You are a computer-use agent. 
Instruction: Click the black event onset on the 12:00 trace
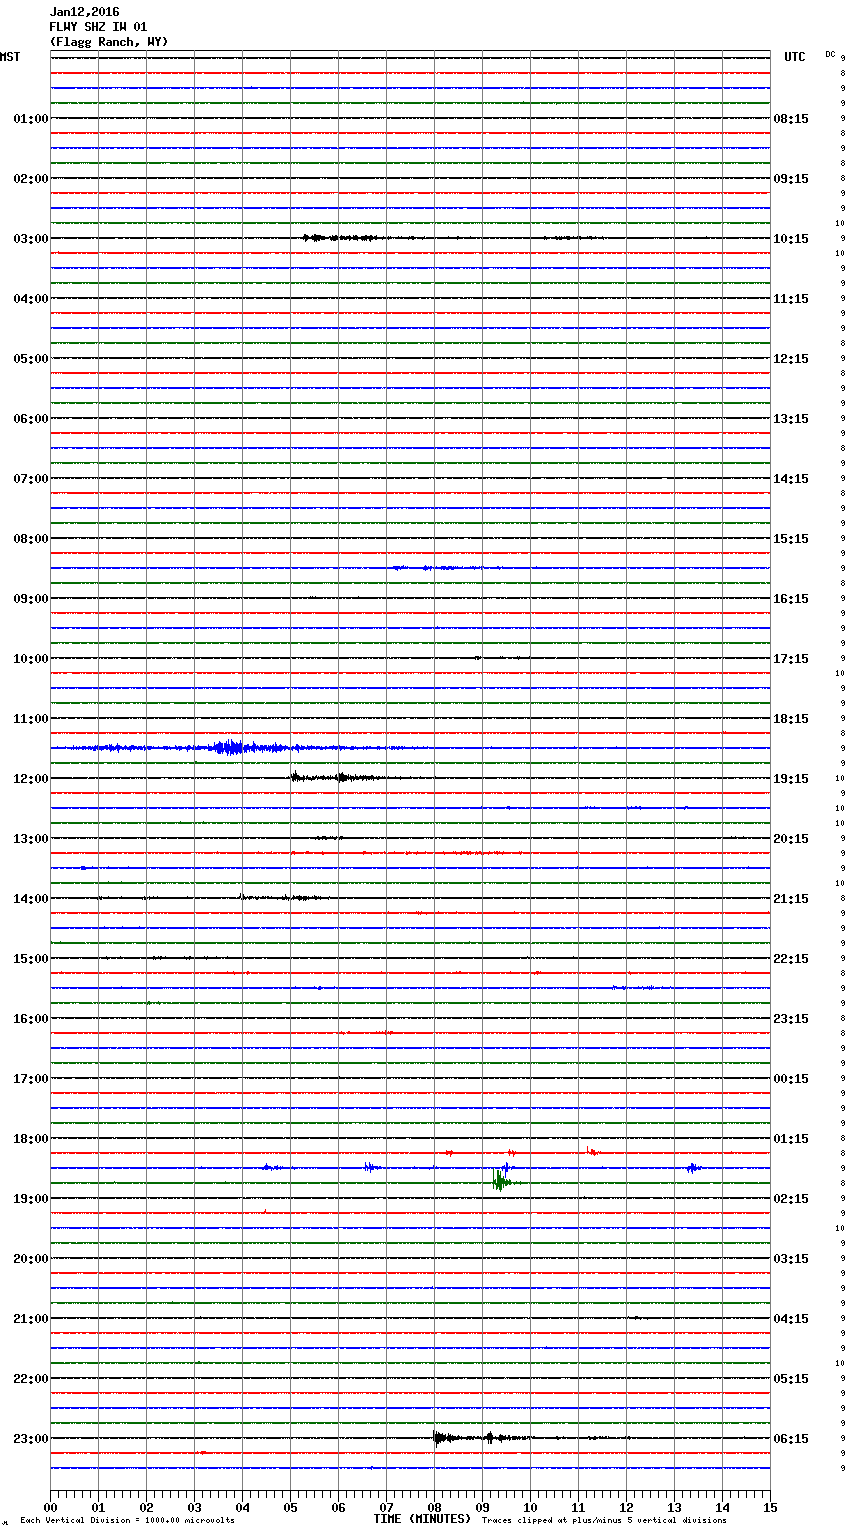[294, 777]
